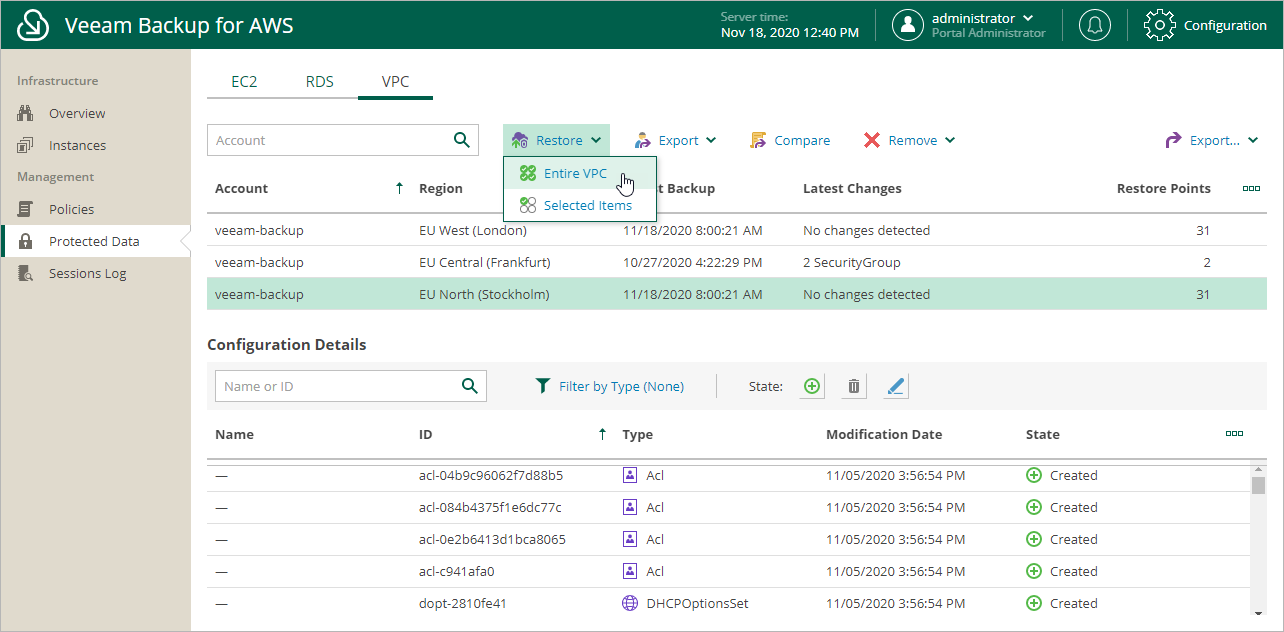1284x632 pixels.
Task: Open Overview in the sidebar
Action: tap(77, 113)
